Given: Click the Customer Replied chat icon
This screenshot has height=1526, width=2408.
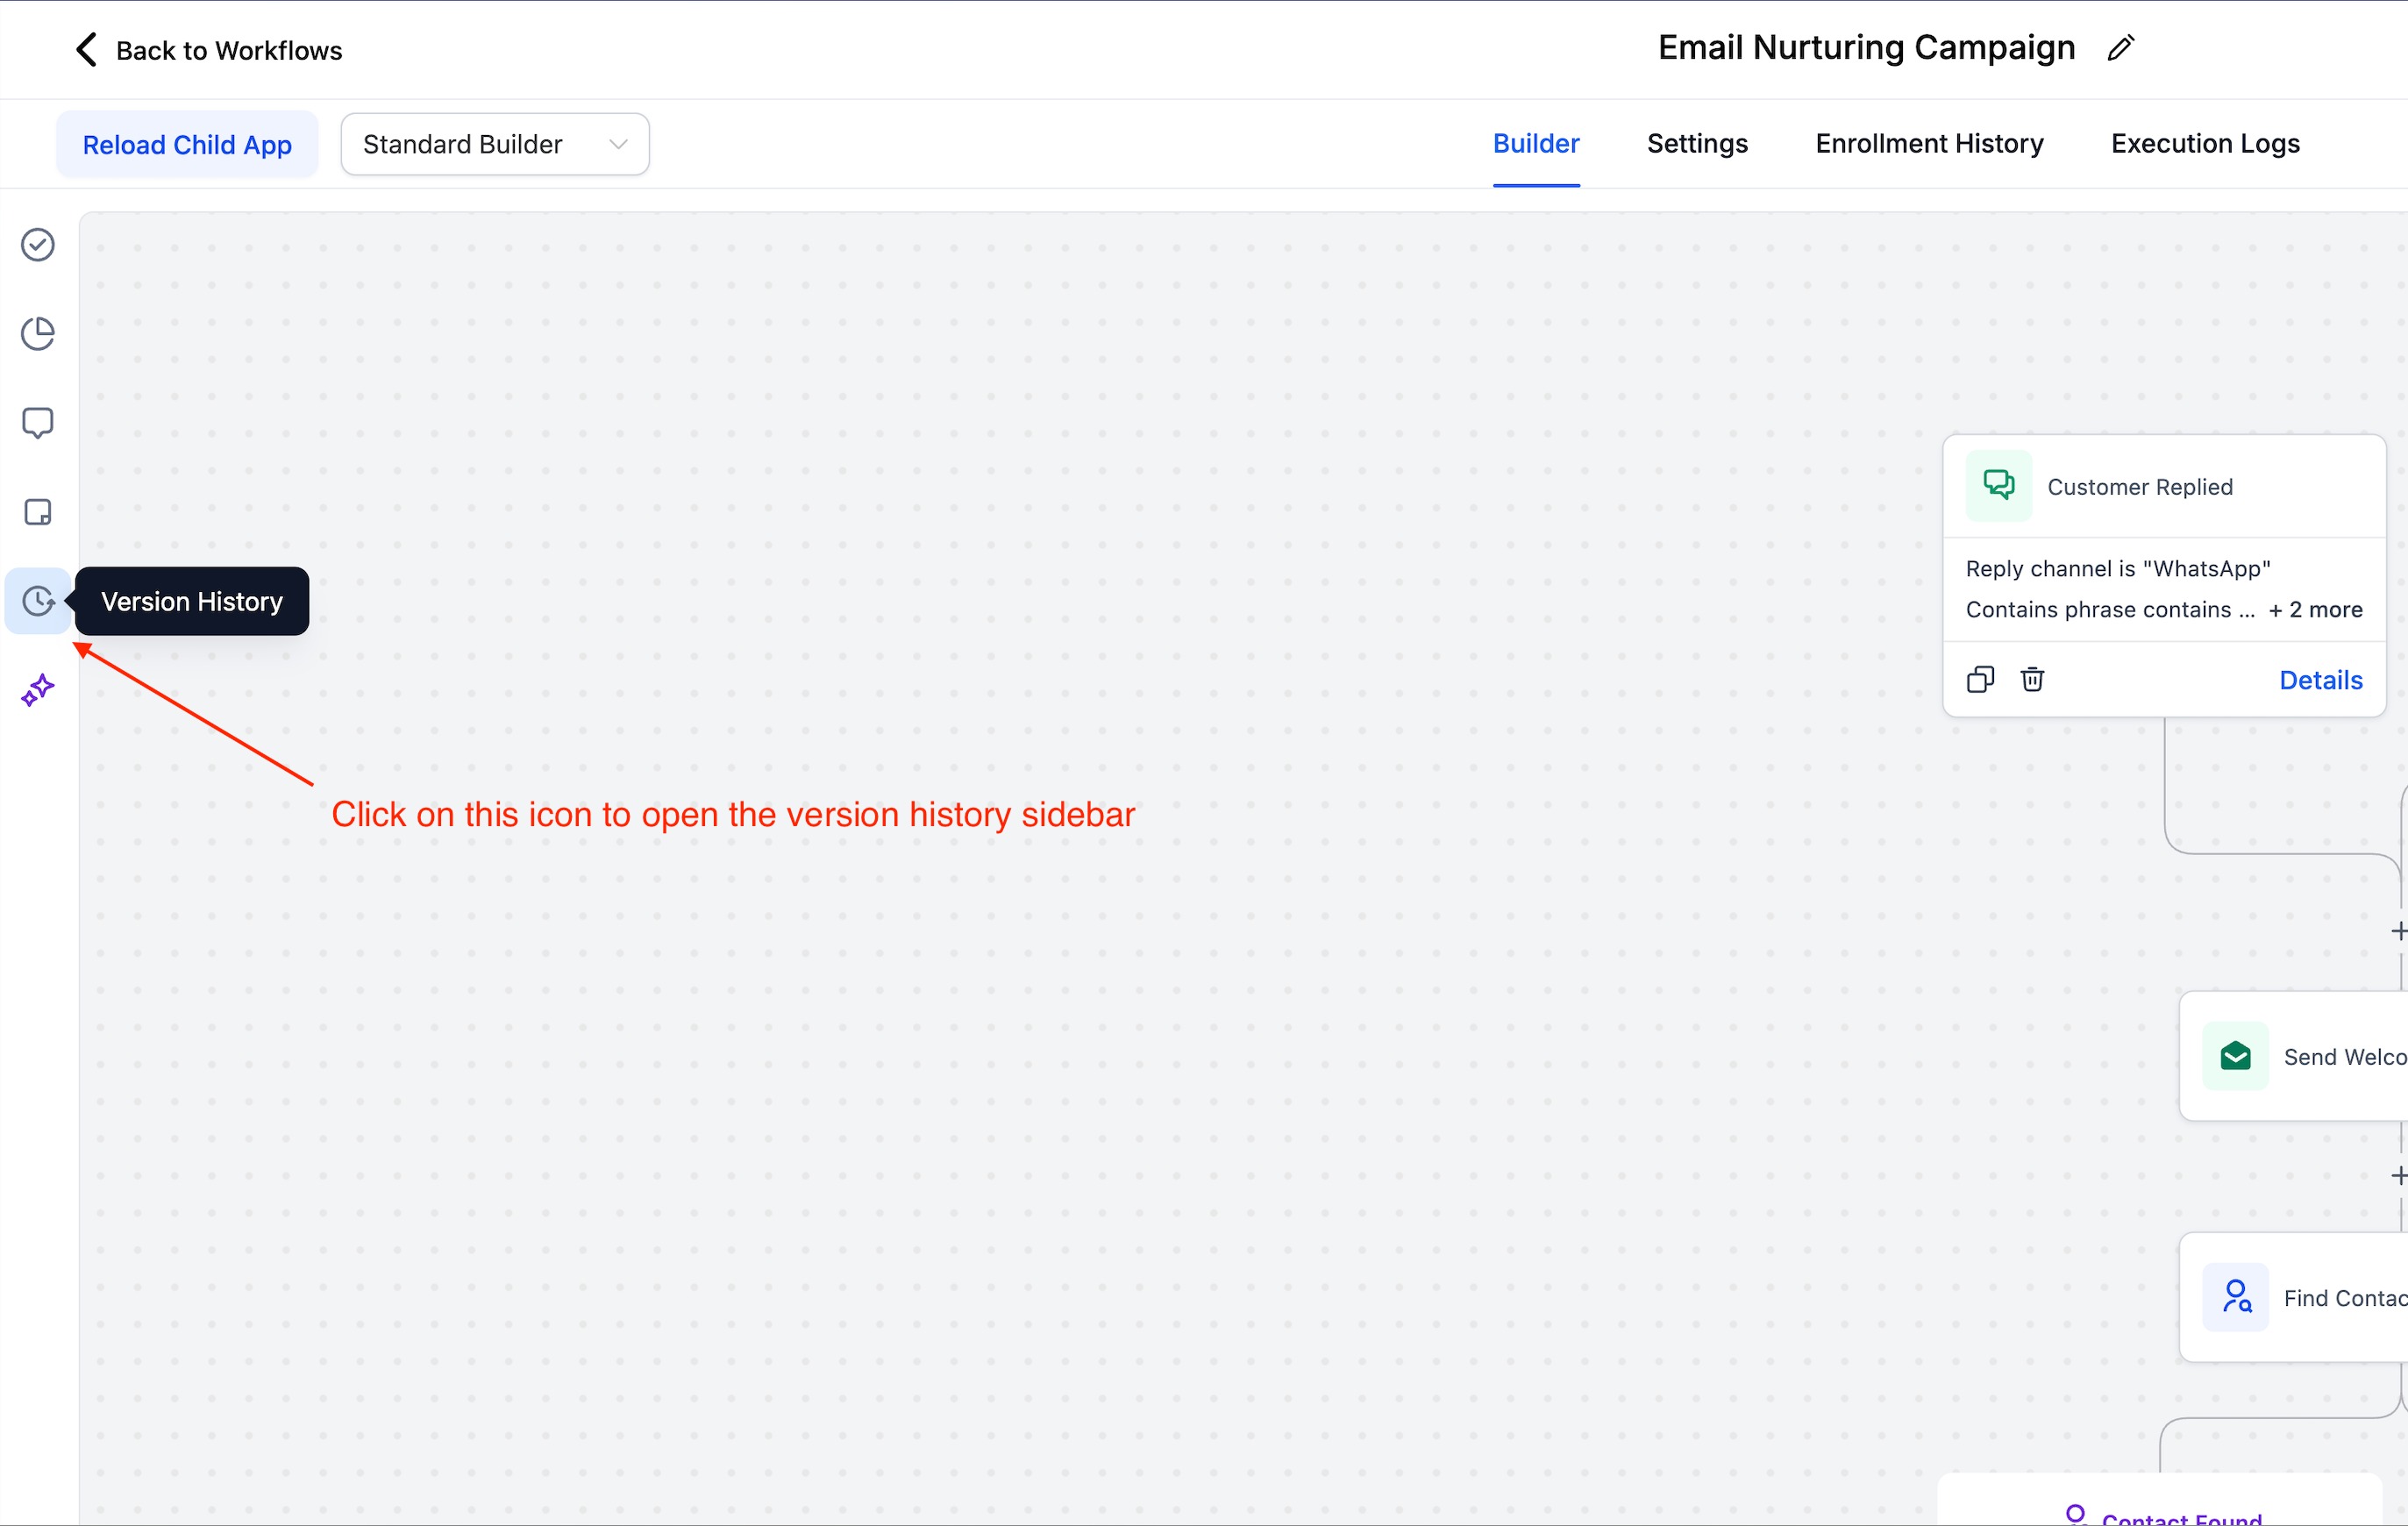Looking at the screenshot, I should coord(1998,486).
